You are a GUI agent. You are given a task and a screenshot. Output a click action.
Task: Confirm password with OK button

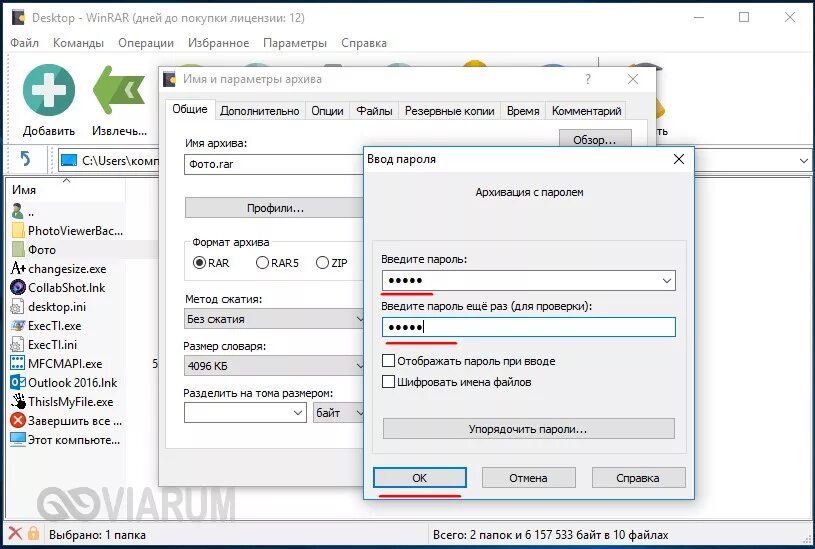419,478
